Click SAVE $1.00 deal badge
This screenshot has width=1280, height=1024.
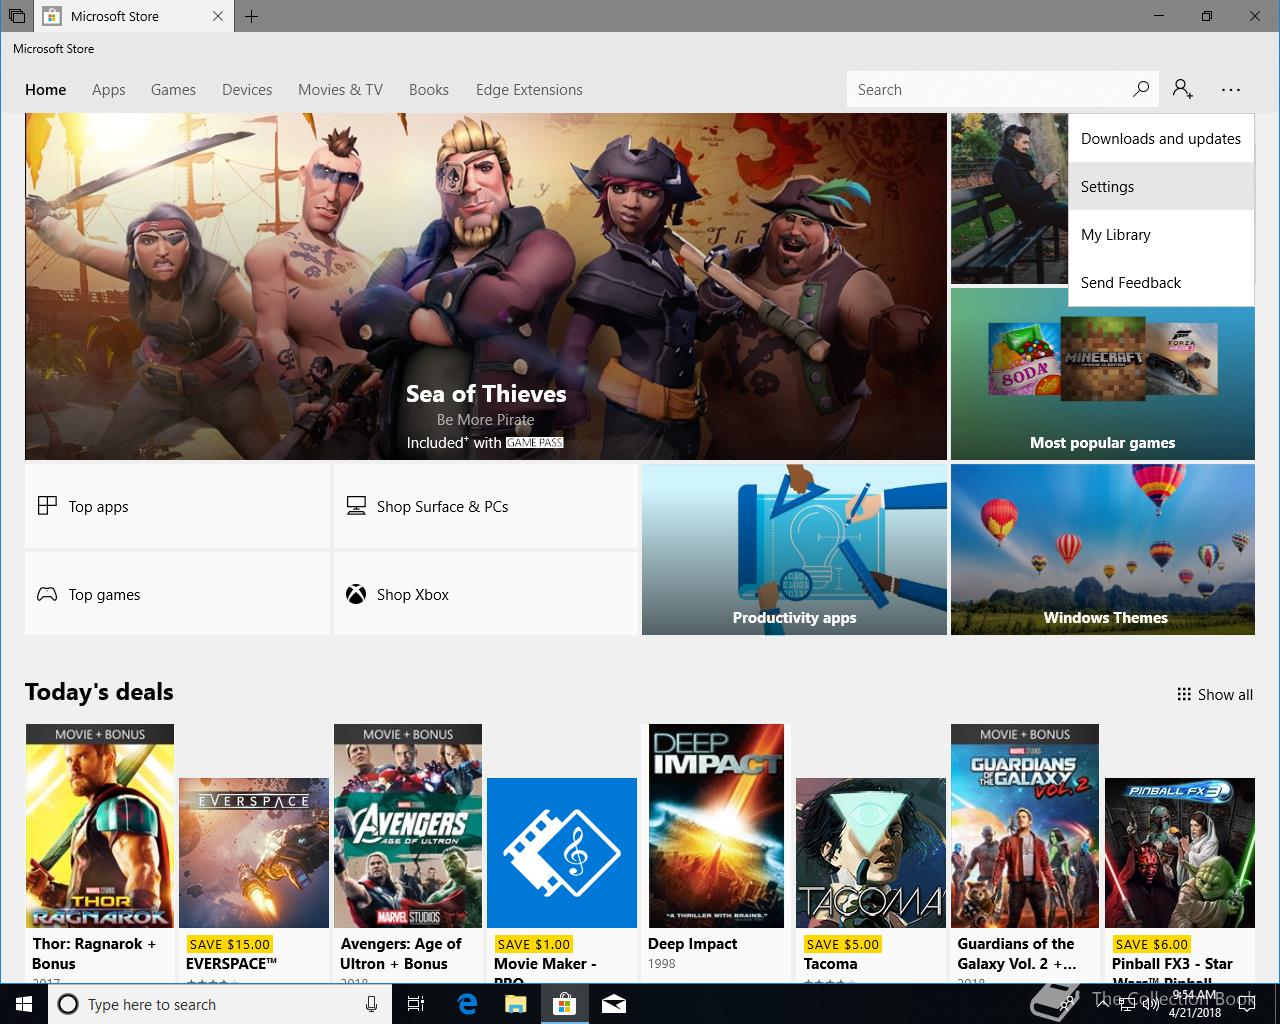click(534, 944)
